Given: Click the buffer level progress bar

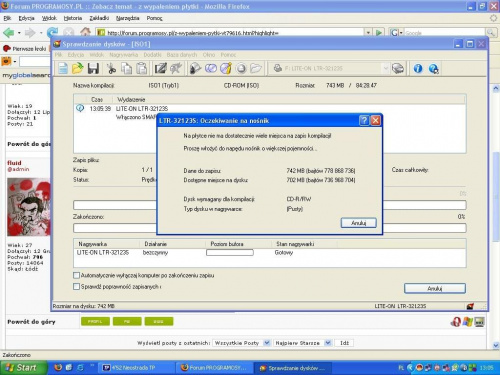Looking at the screenshot, I should [x=230, y=253].
